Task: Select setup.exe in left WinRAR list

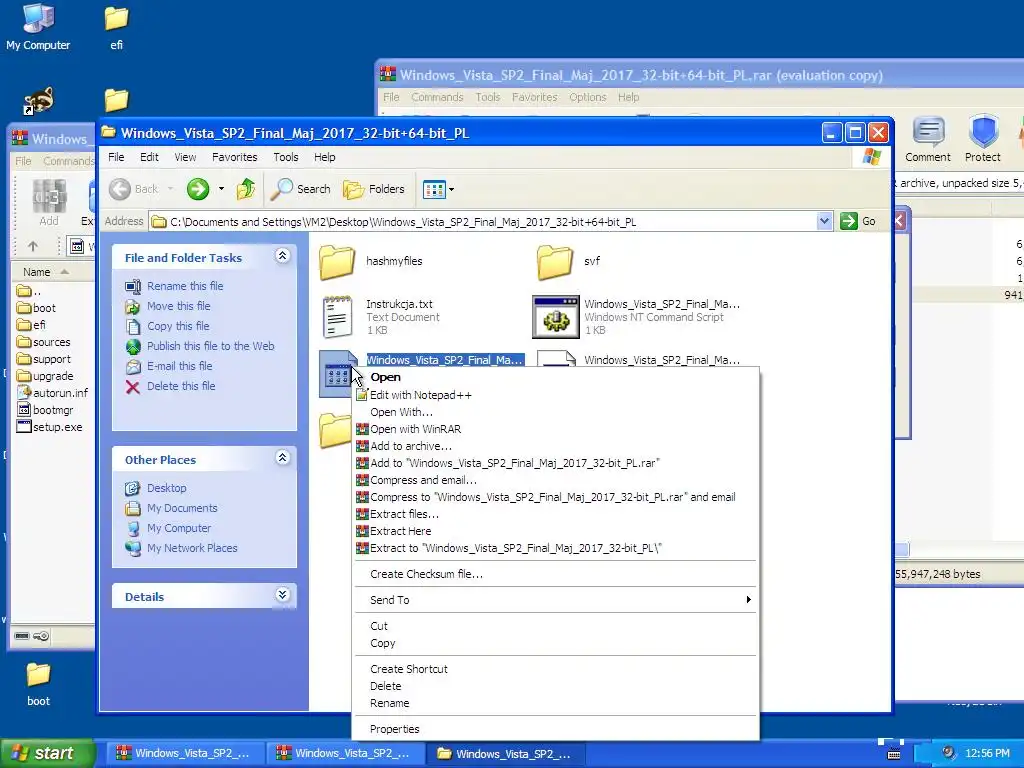Action: (50, 427)
